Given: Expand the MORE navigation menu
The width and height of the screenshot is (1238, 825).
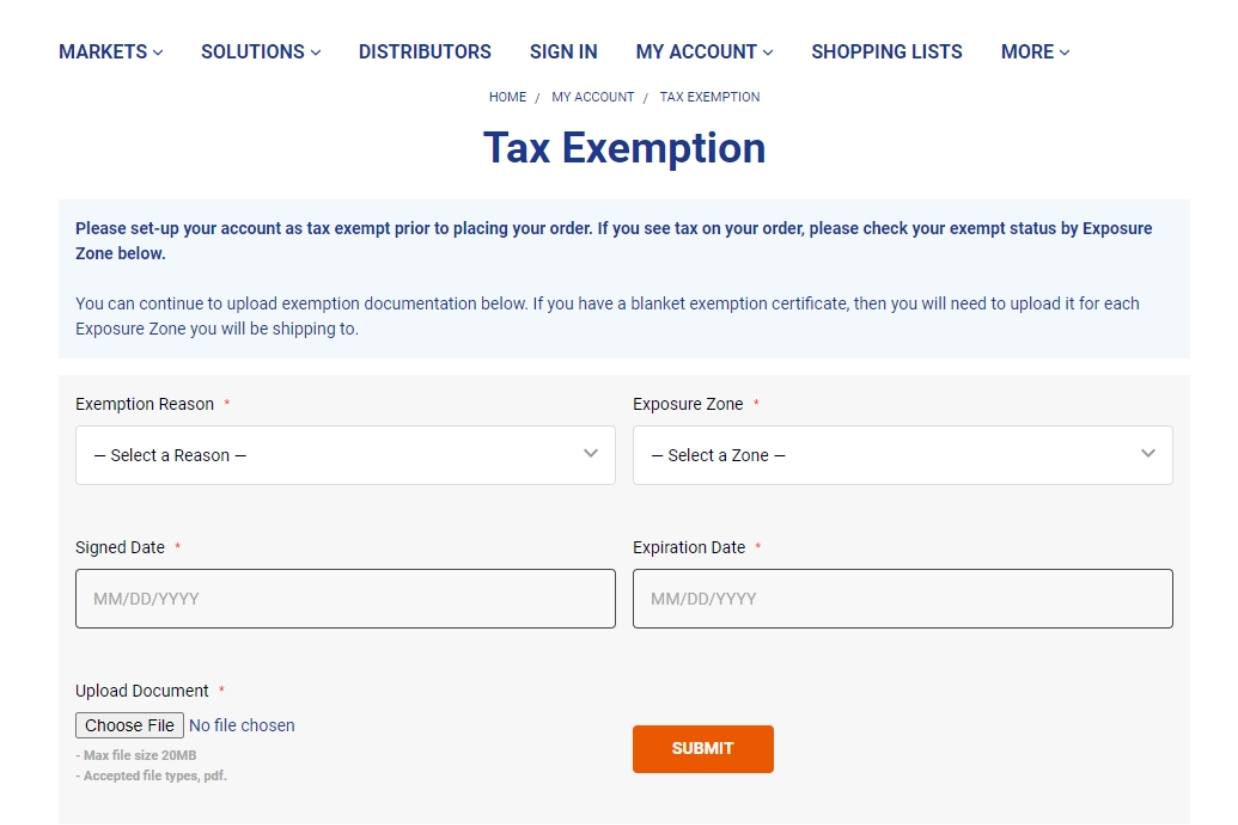Looking at the screenshot, I should click(1027, 51).
